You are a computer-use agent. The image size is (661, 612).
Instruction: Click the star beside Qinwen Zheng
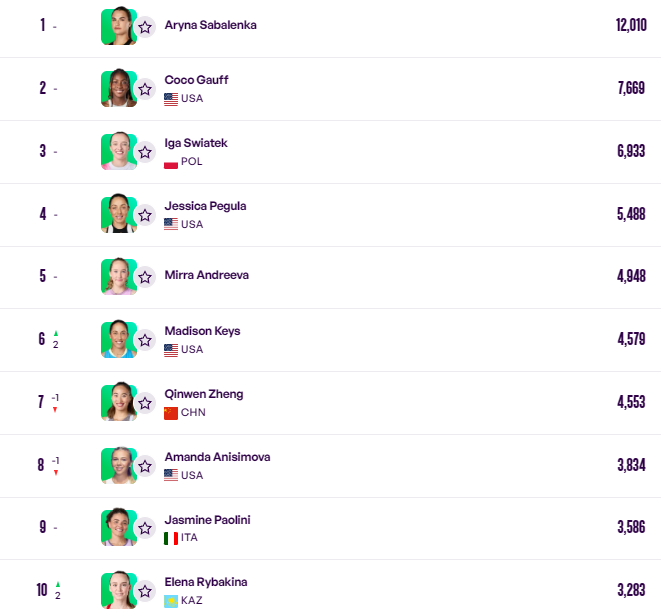[x=145, y=403]
